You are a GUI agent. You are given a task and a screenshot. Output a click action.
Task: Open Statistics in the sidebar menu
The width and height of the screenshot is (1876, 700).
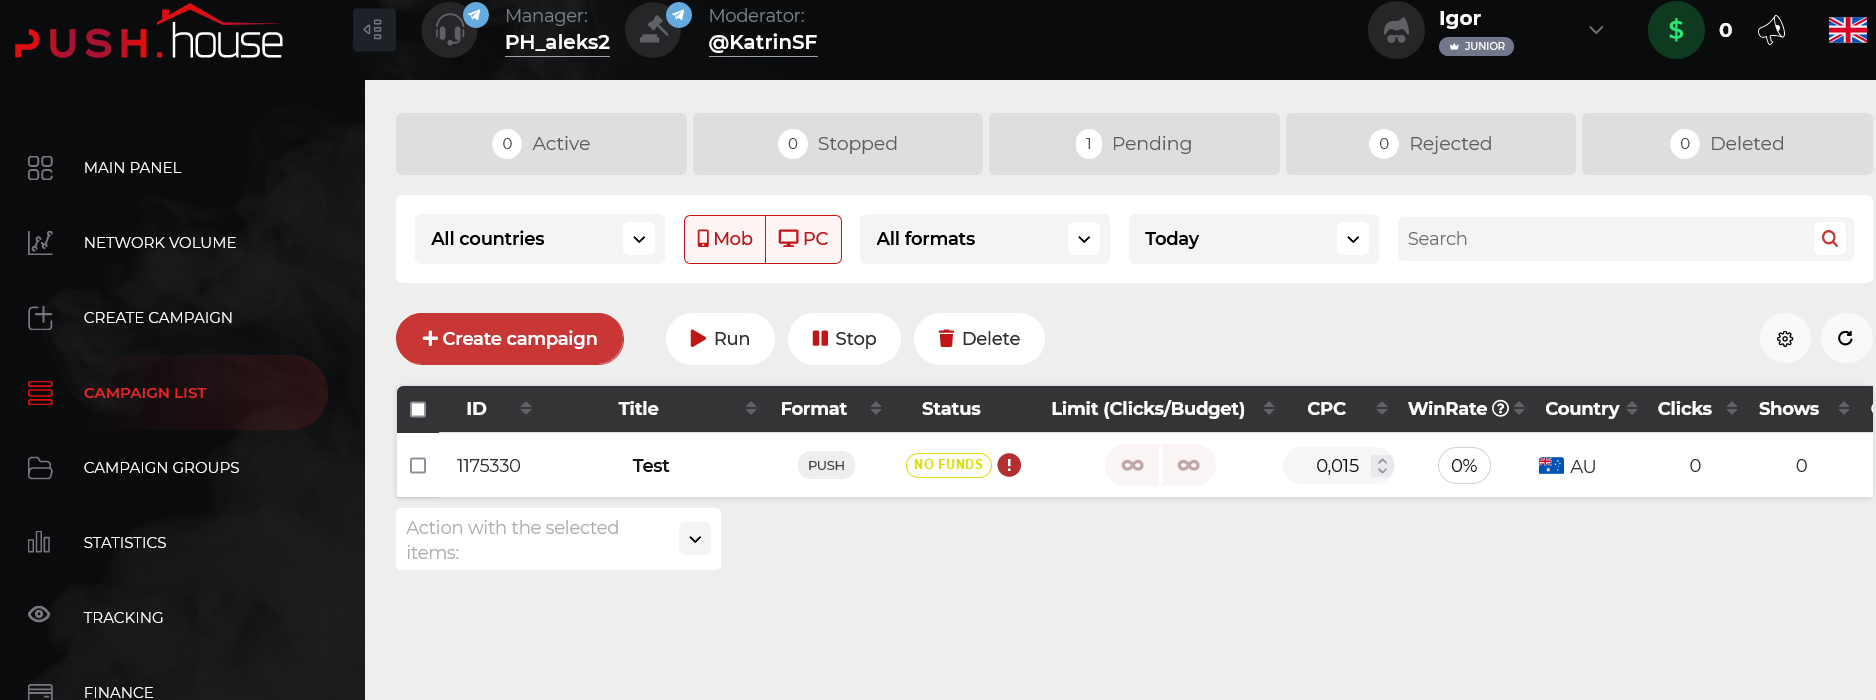pyautogui.click(x=125, y=542)
